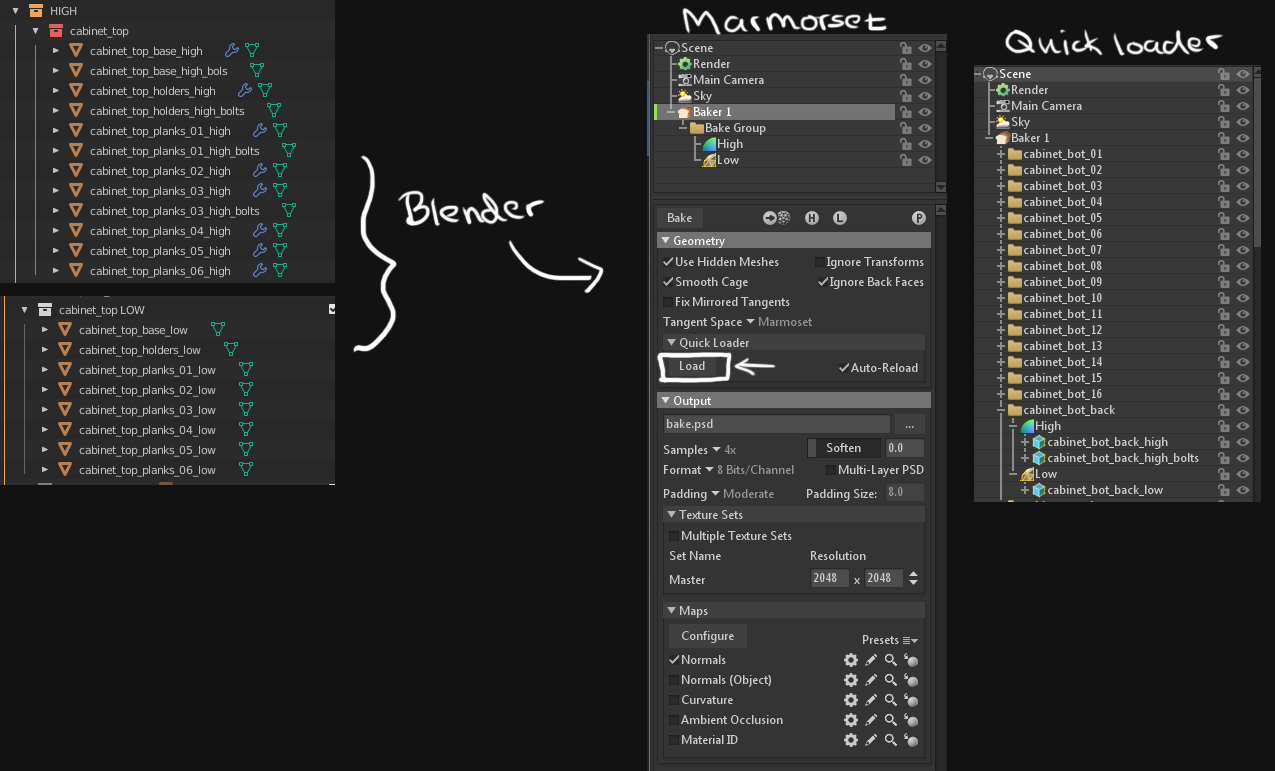Edit the Curvature map with the pencil icon
The height and width of the screenshot is (771, 1275).
pyautogui.click(x=870, y=700)
